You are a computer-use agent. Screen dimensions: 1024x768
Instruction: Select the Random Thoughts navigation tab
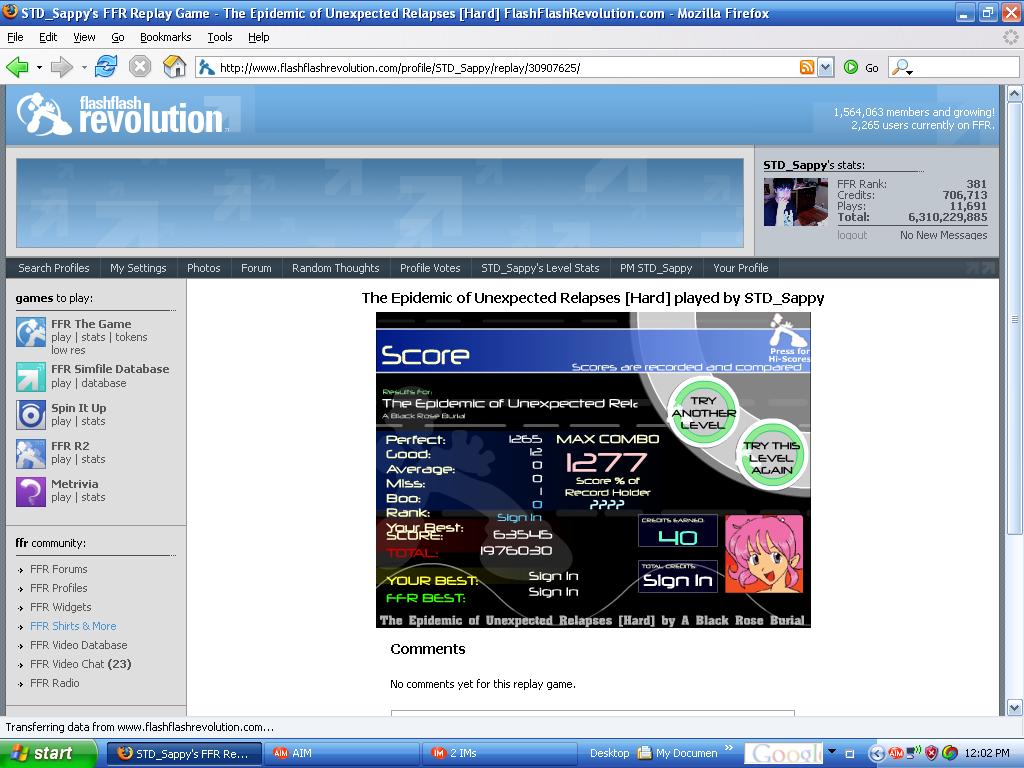pyautogui.click(x=336, y=268)
